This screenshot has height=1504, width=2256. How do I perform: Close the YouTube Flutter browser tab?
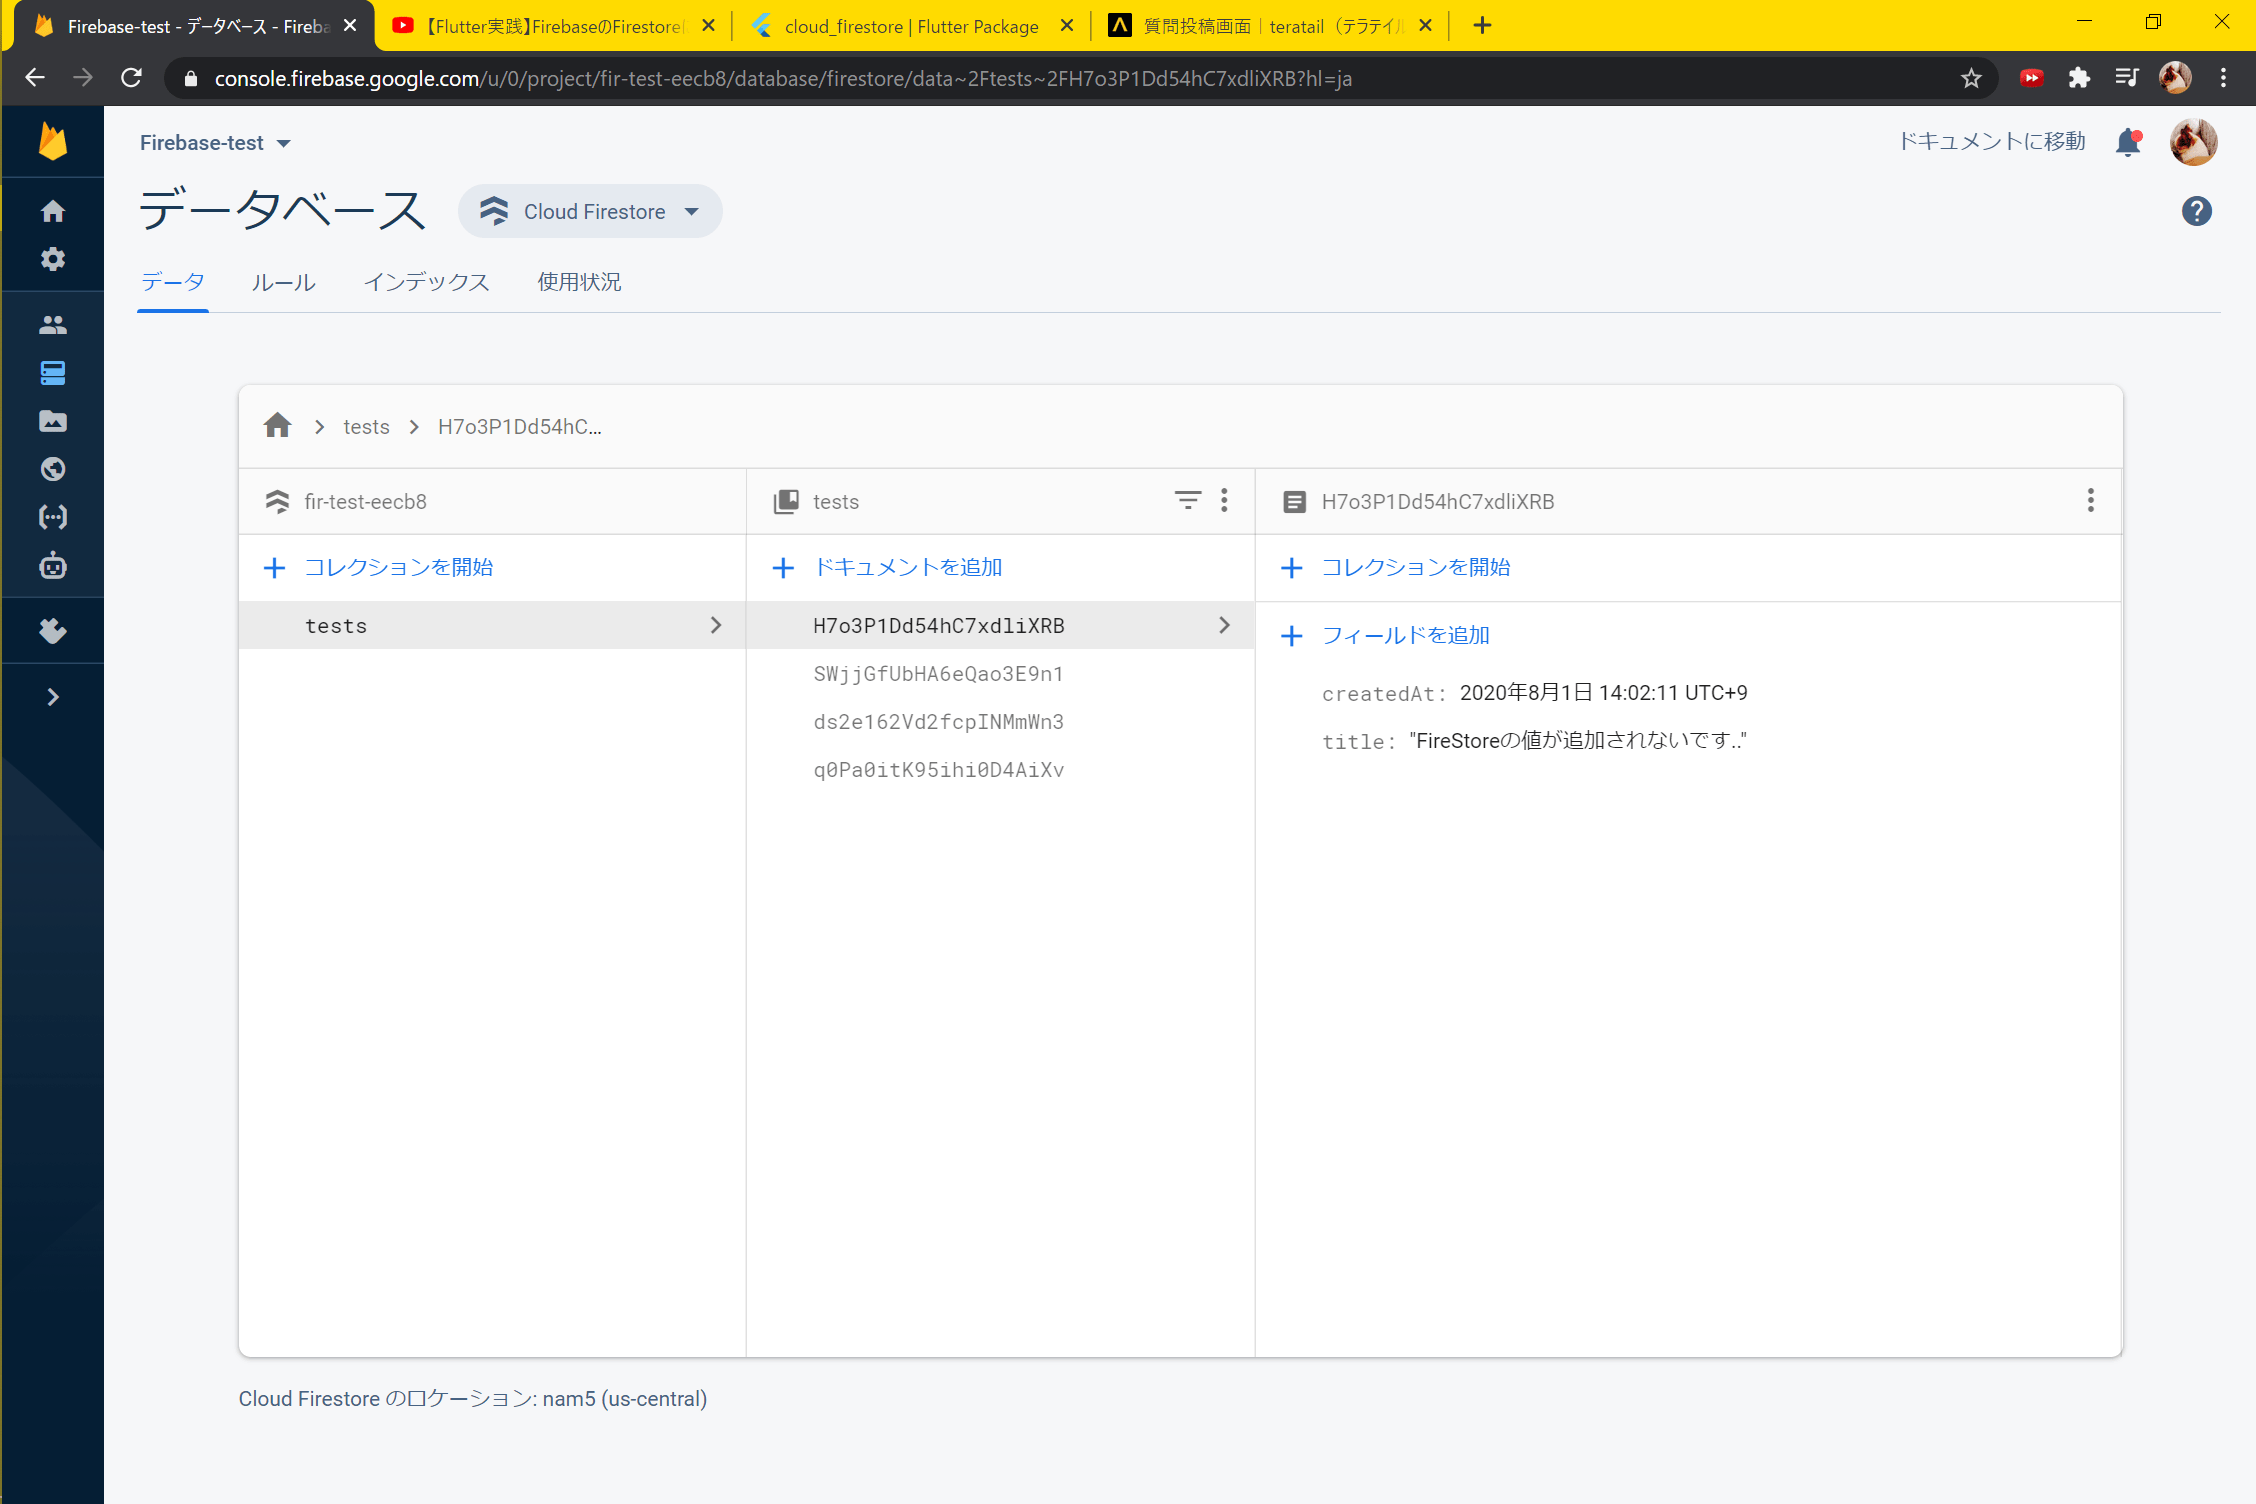pos(708,26)
